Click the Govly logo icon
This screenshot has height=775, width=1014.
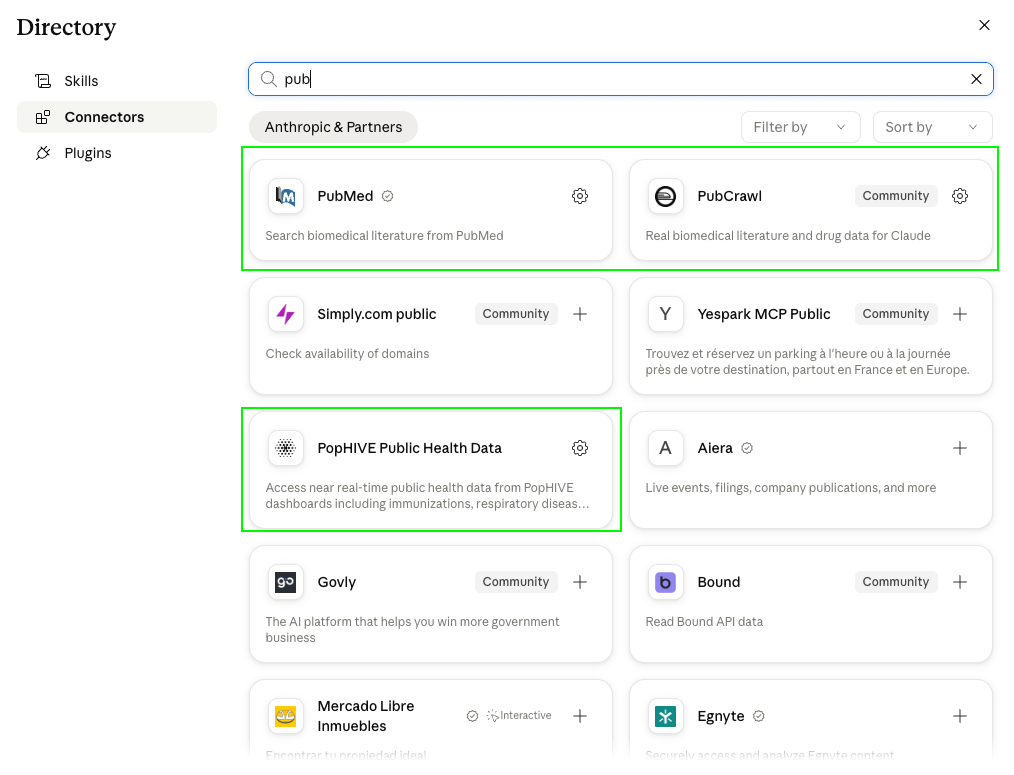coord(286,582)
